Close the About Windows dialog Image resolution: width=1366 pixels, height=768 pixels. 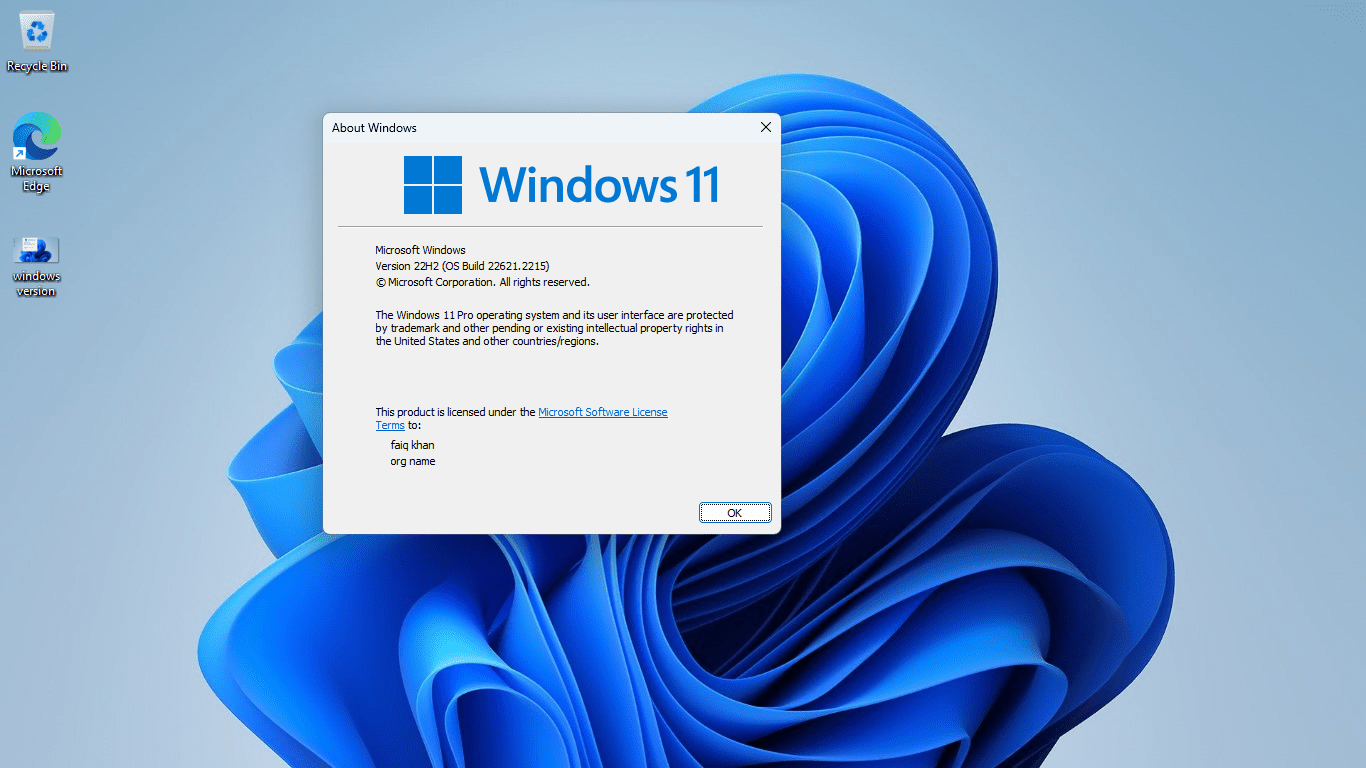[765, 127]
